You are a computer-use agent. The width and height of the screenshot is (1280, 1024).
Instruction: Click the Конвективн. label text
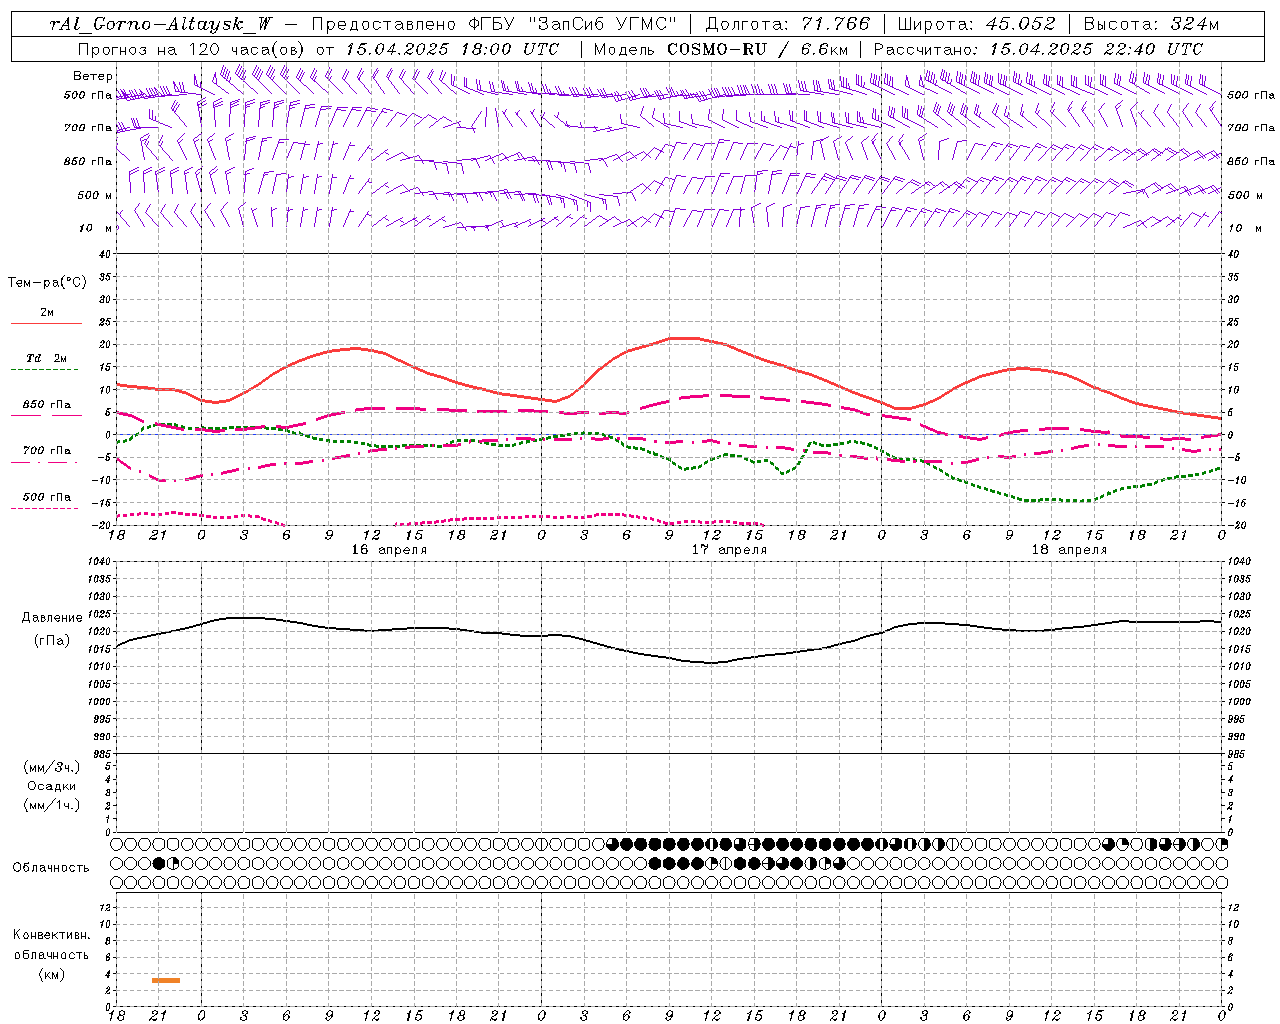point(51,935)
